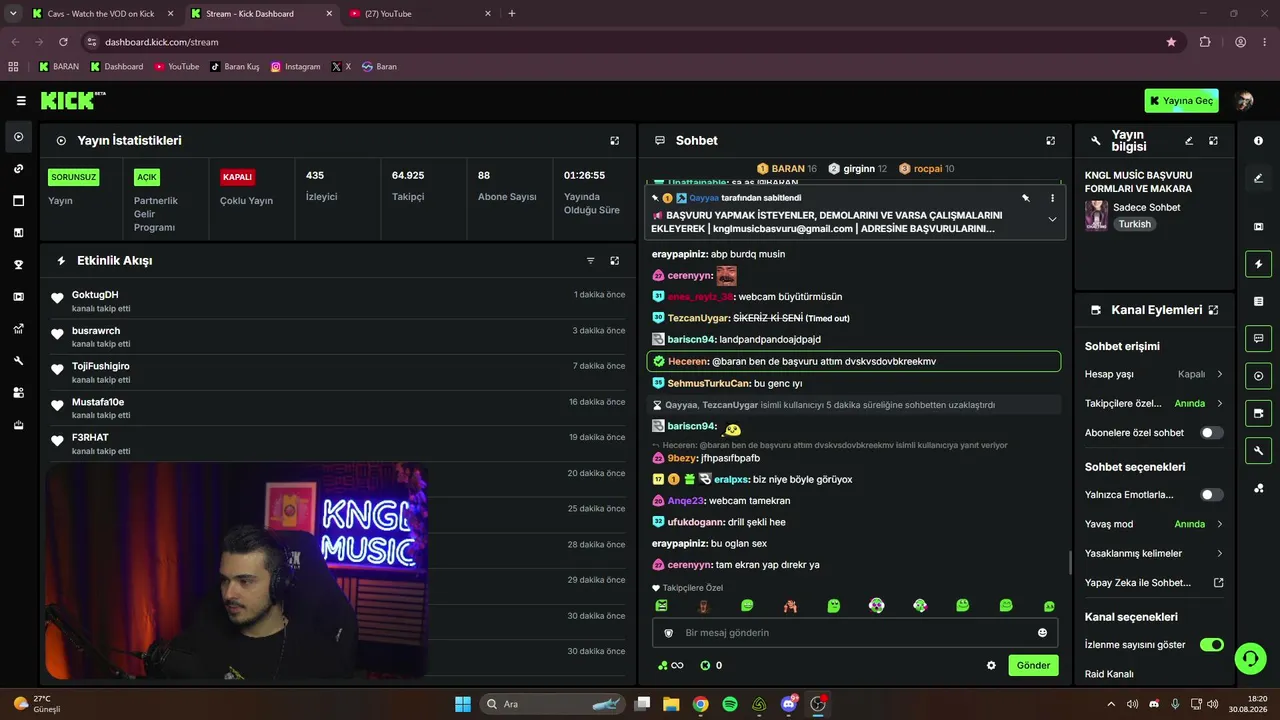Screen dimensions: 1280x720
Task: Open the green headset support button
Action: click(1250, 658)
